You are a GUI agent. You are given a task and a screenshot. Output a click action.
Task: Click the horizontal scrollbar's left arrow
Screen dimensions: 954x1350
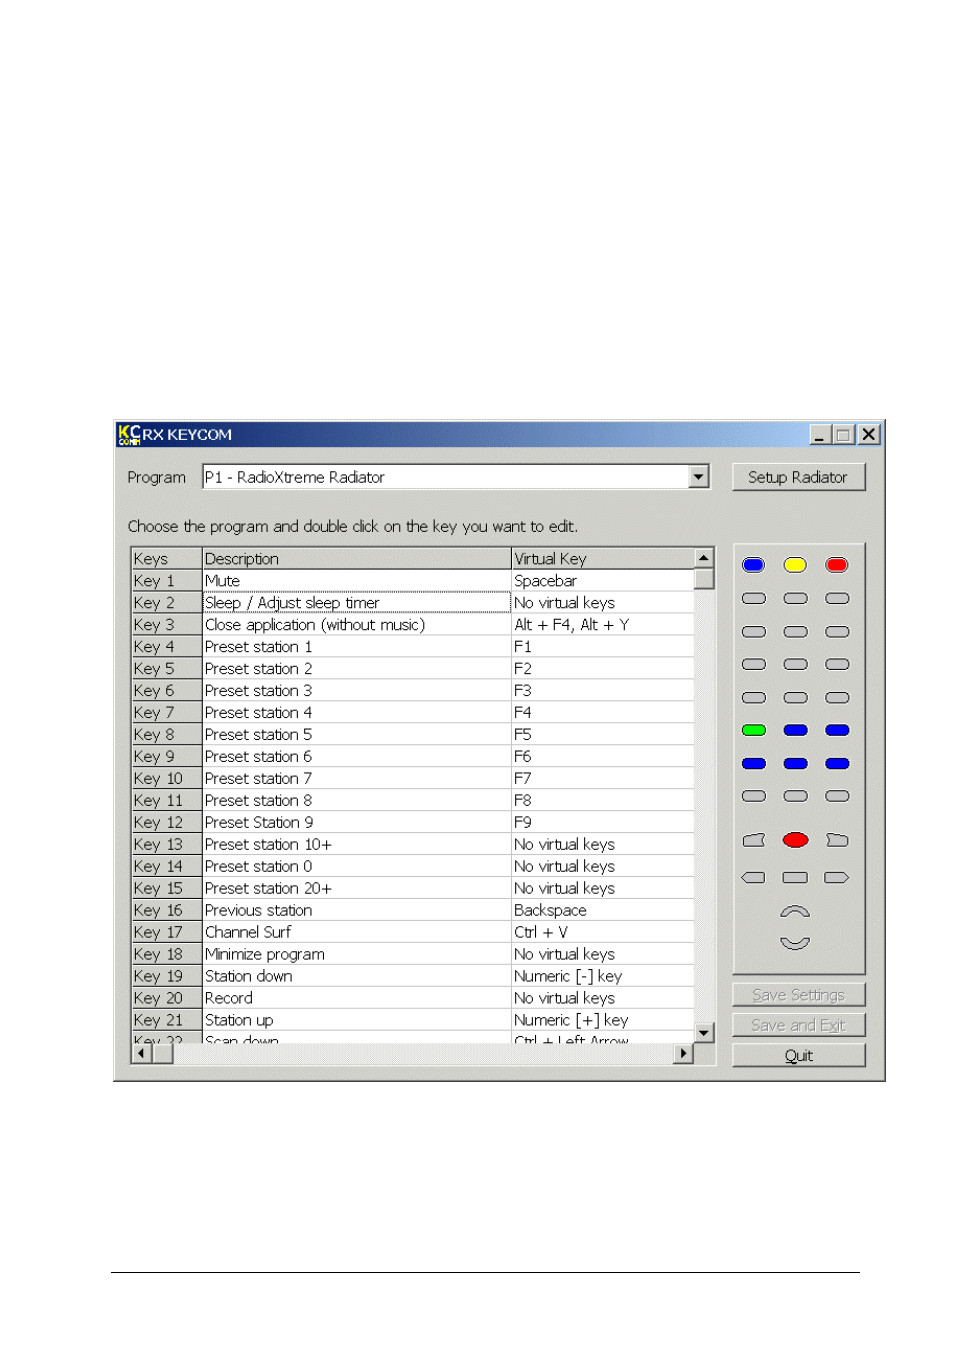(x=142, y=1053)
